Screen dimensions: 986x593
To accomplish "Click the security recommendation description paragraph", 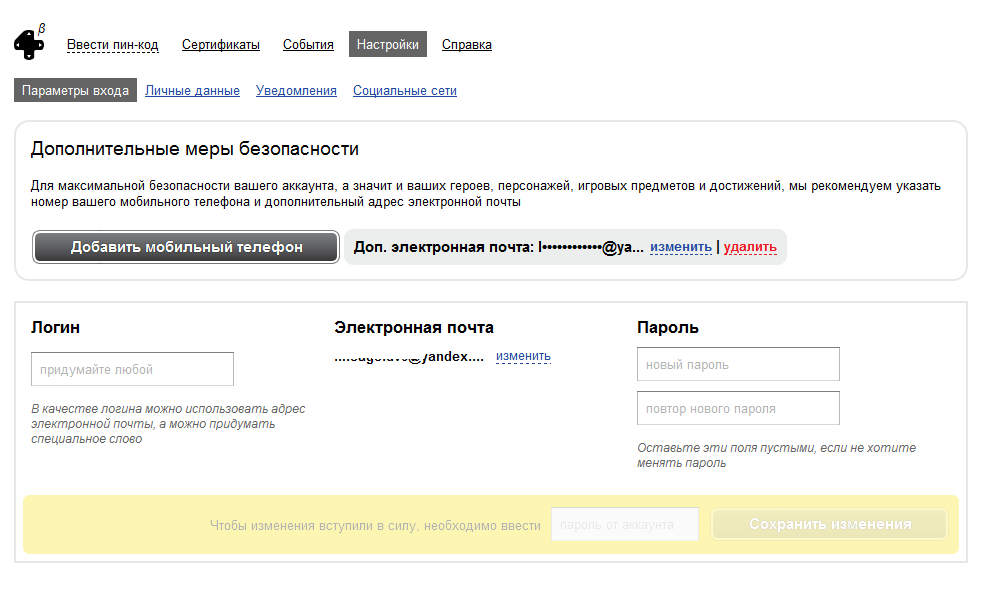I will 485,194.
